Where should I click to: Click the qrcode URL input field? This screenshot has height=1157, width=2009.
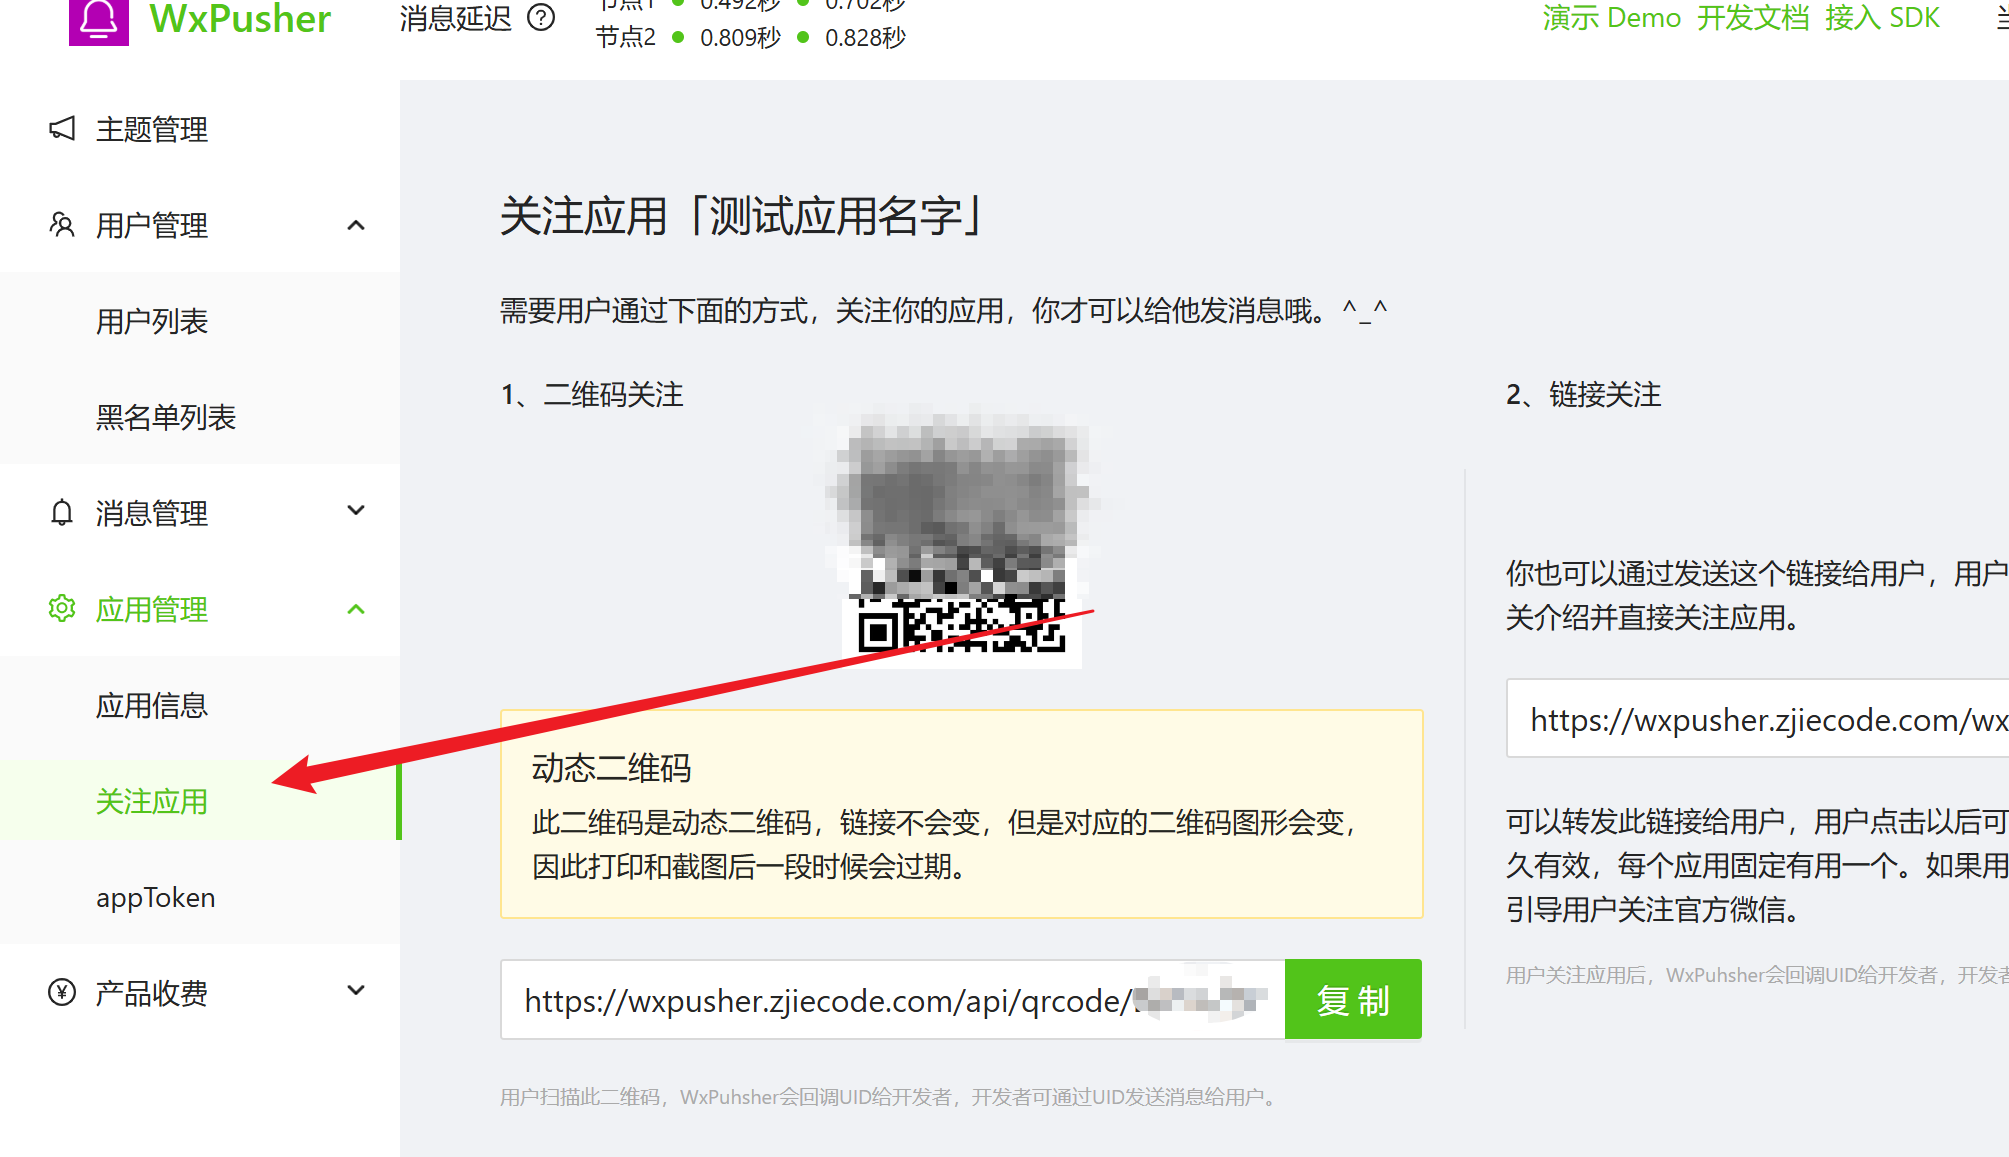[x=892, y=1000]
